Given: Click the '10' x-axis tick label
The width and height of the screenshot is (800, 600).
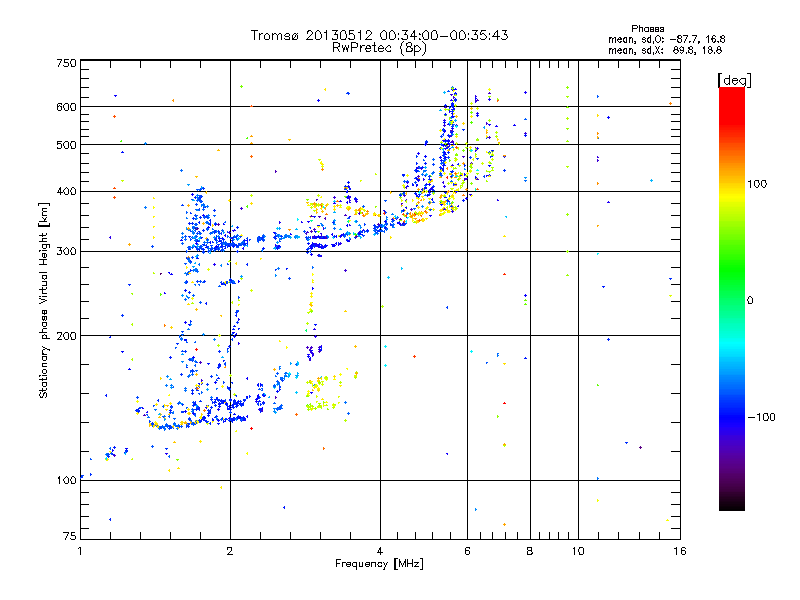Looking at the screenshot, I should click(578, 551).
